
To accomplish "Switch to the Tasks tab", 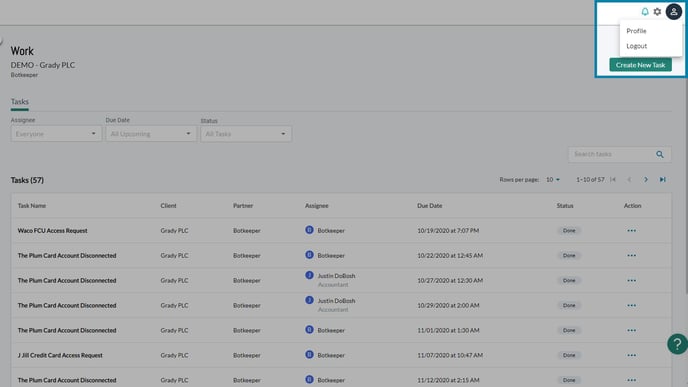I will (x=20, y=102).
